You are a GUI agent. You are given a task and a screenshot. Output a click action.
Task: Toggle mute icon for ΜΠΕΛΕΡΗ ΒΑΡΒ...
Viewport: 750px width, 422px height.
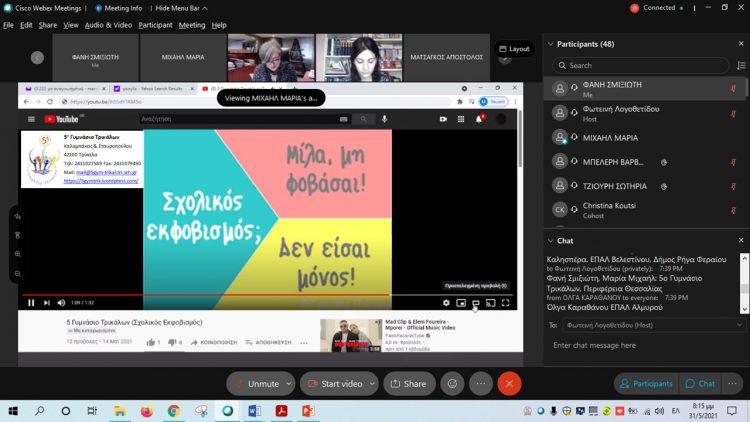point(733,162)
